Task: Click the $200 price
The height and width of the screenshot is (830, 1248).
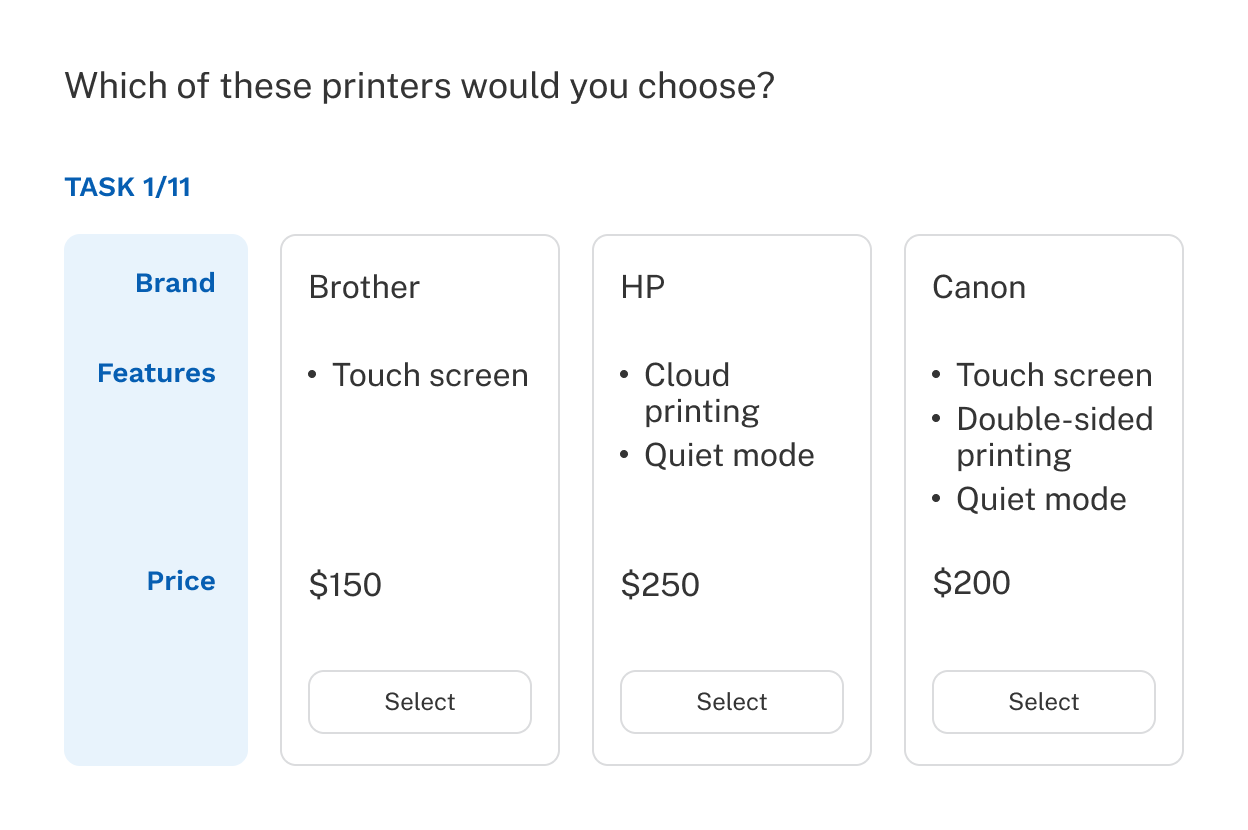Action: pyautogui.click(x=971, y=582)
